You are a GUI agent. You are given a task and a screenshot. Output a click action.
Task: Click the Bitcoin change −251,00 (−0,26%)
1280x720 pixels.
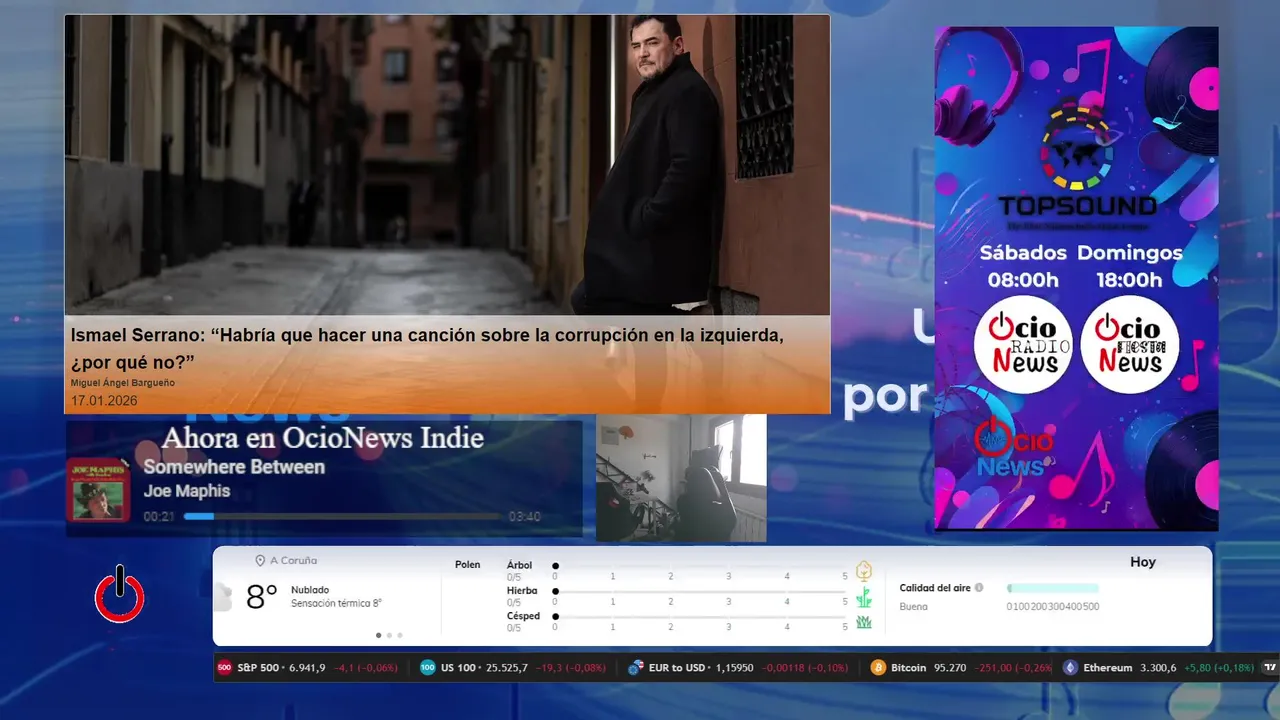pos(1012,667)
